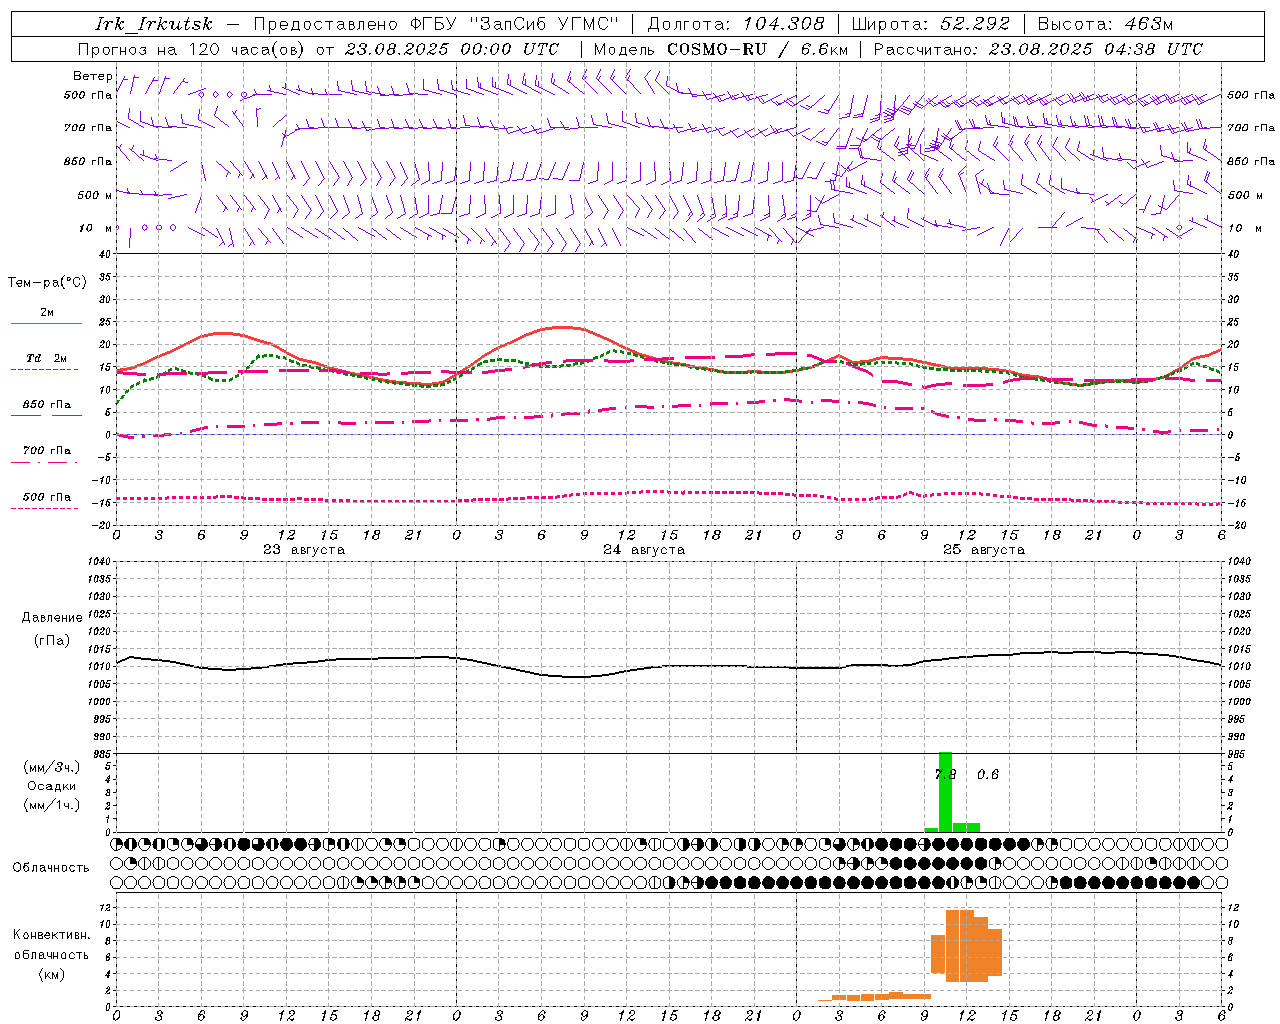Click the Ветер wind section label

click(x=92, y=76)
